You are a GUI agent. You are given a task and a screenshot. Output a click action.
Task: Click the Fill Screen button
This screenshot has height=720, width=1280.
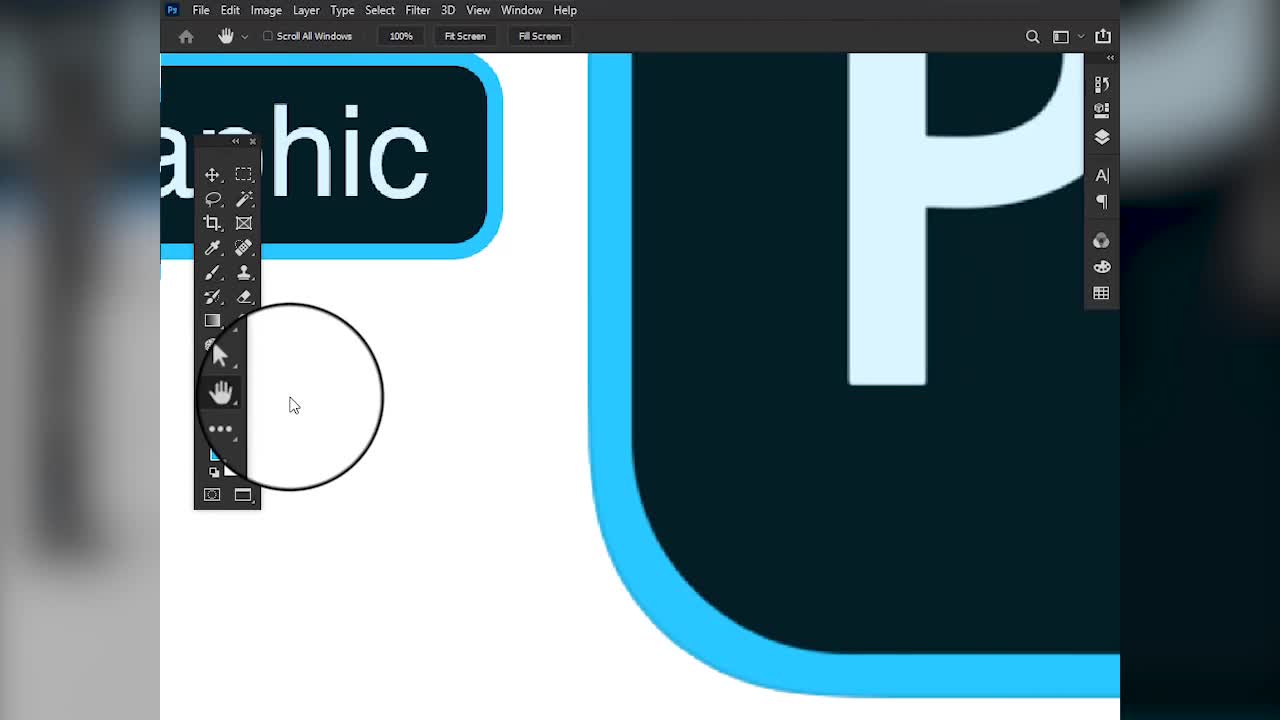pos(540,36)
